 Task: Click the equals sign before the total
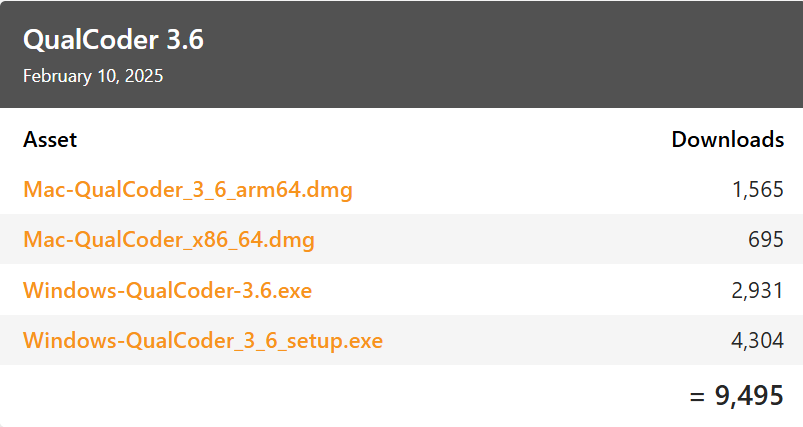tap(697, 396)
